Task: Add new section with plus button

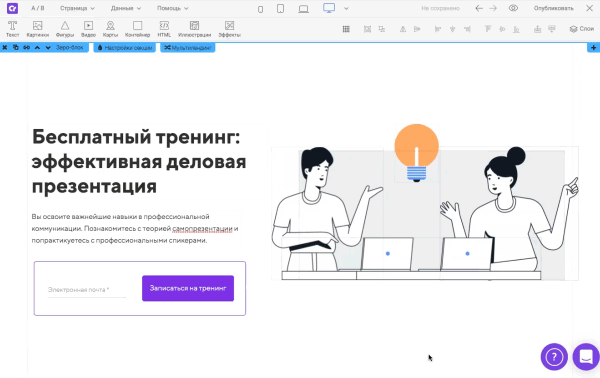Action: 593,47
